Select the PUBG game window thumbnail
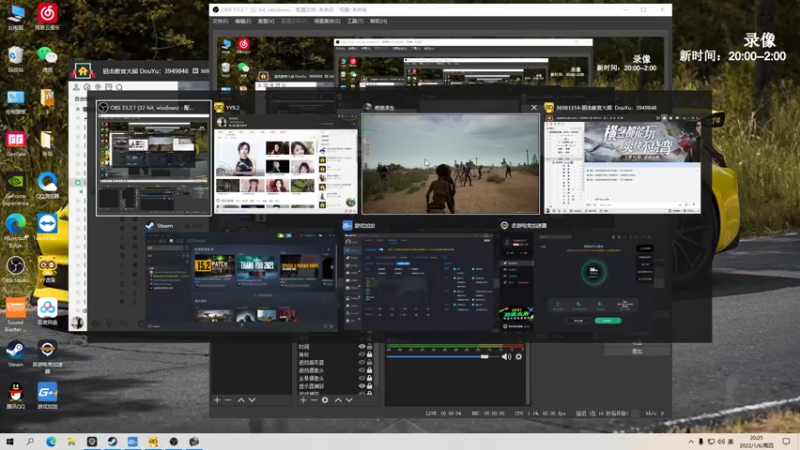The height and width of the screenshot is (450, 800). tap(449, 163)
